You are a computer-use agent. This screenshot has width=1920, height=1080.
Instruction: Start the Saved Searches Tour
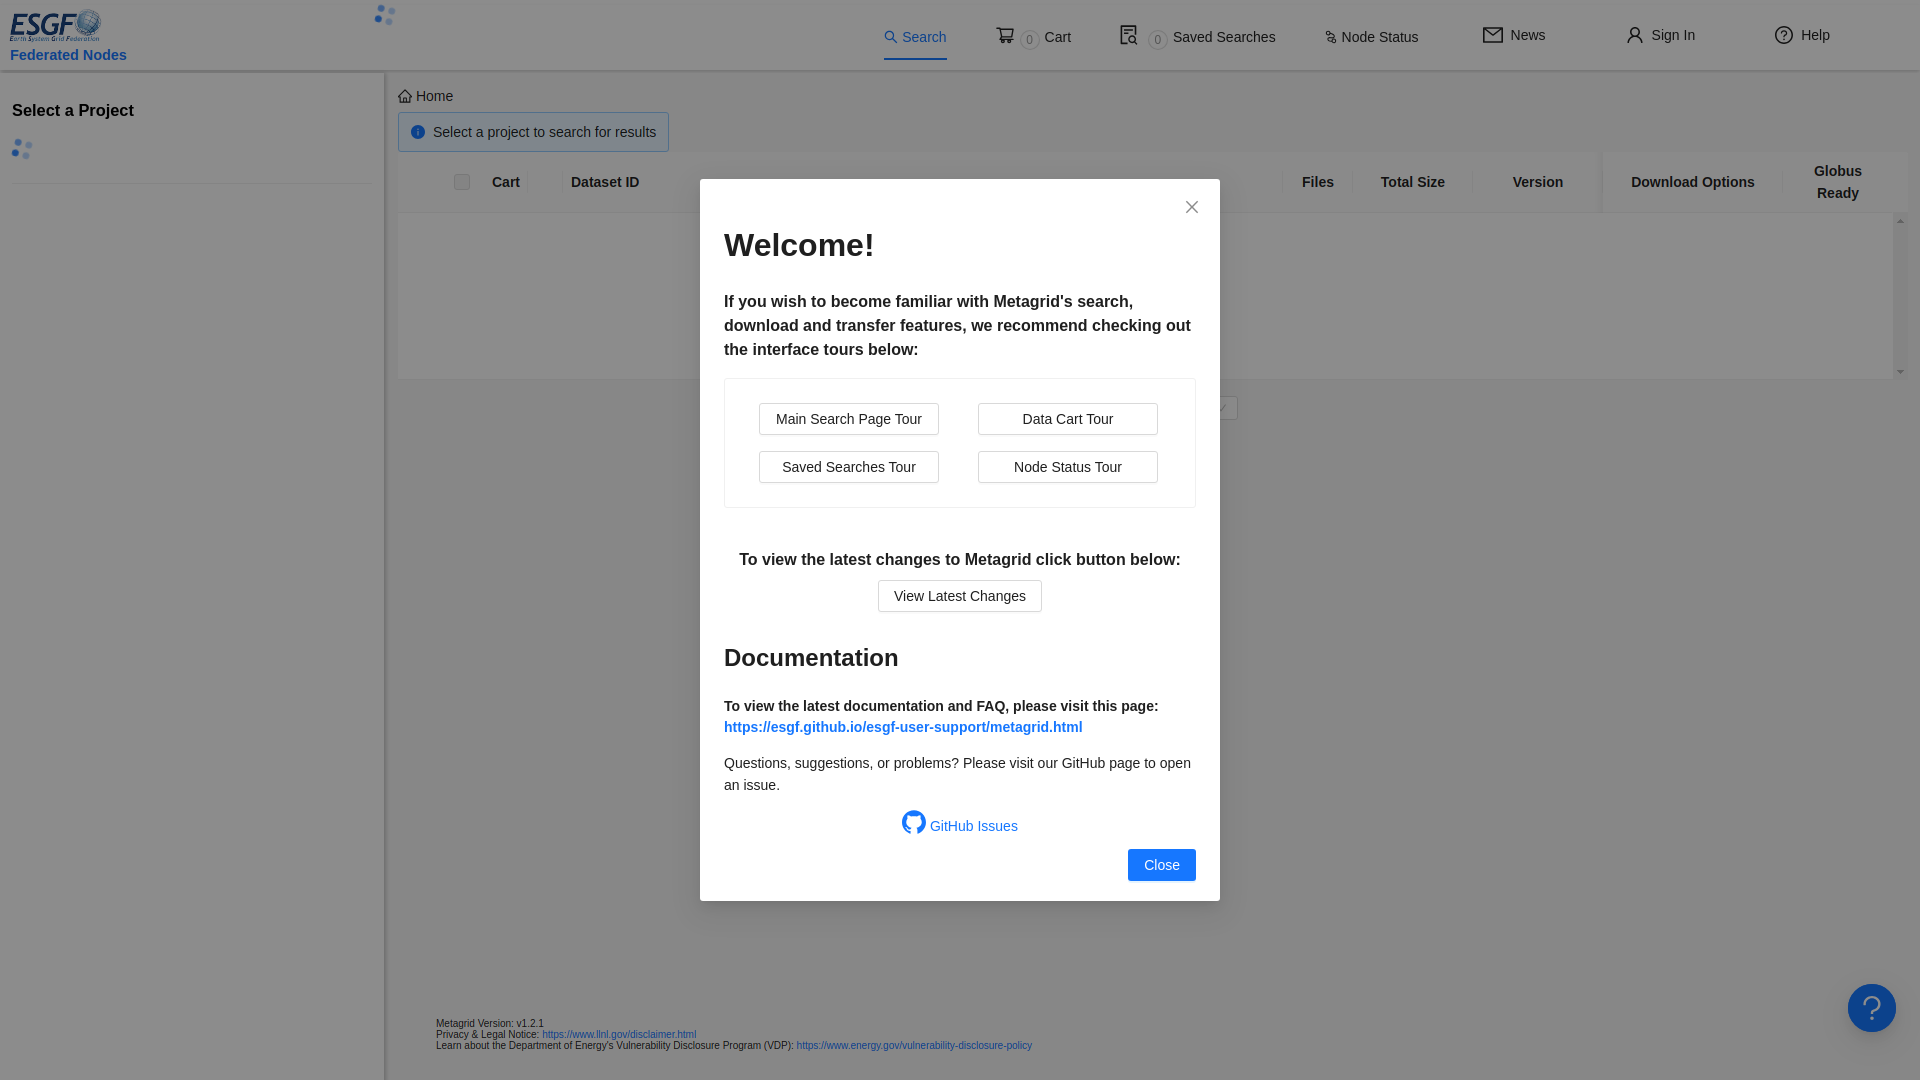(849, 467)
